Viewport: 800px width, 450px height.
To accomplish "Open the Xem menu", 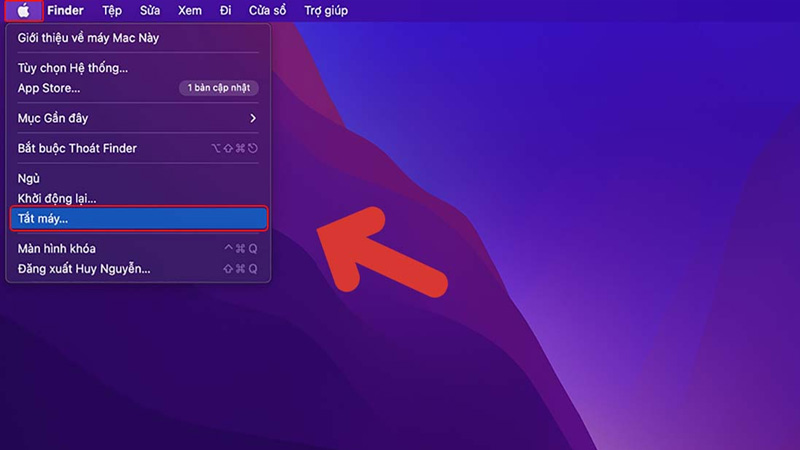I will (190, 11).
